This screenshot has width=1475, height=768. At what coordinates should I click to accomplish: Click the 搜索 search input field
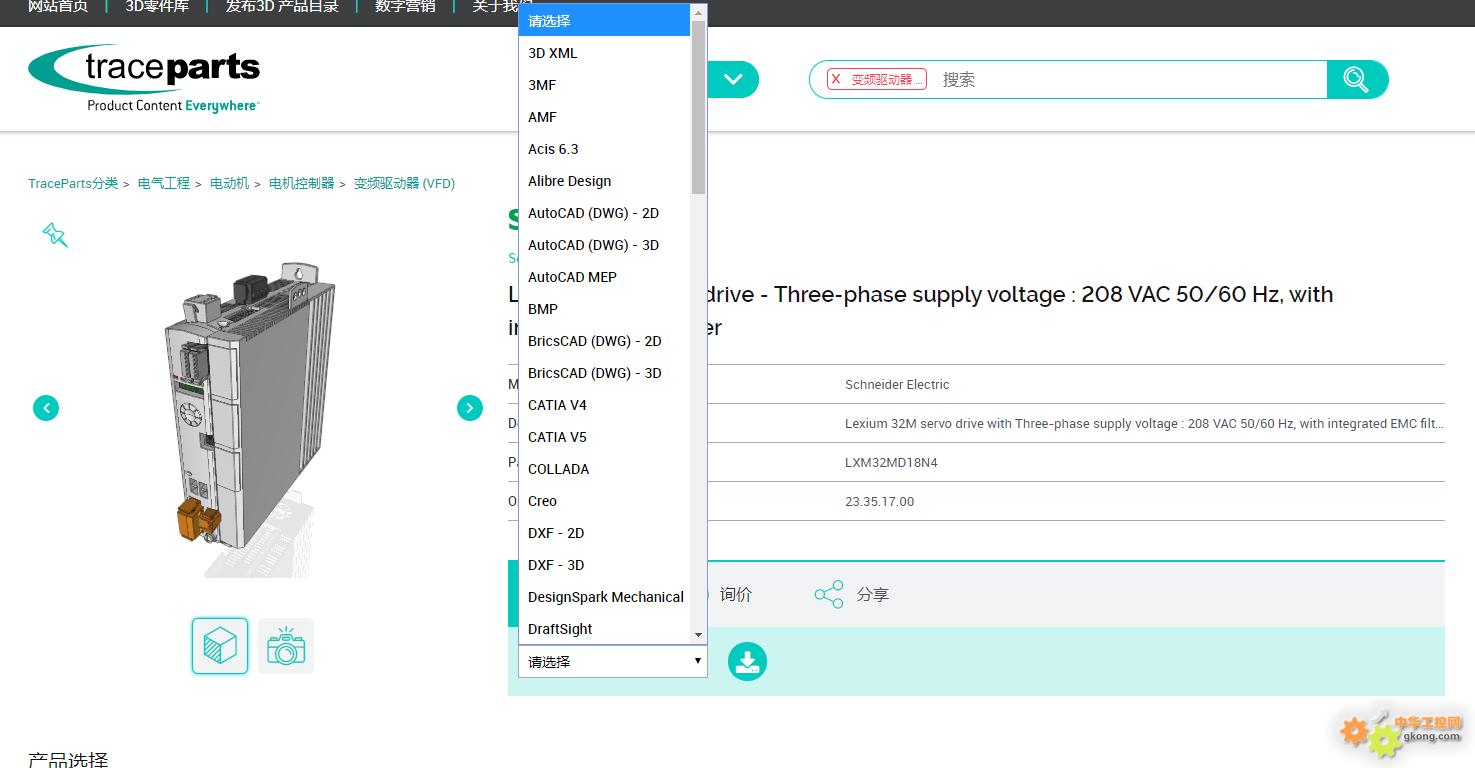click(1130, 80)
